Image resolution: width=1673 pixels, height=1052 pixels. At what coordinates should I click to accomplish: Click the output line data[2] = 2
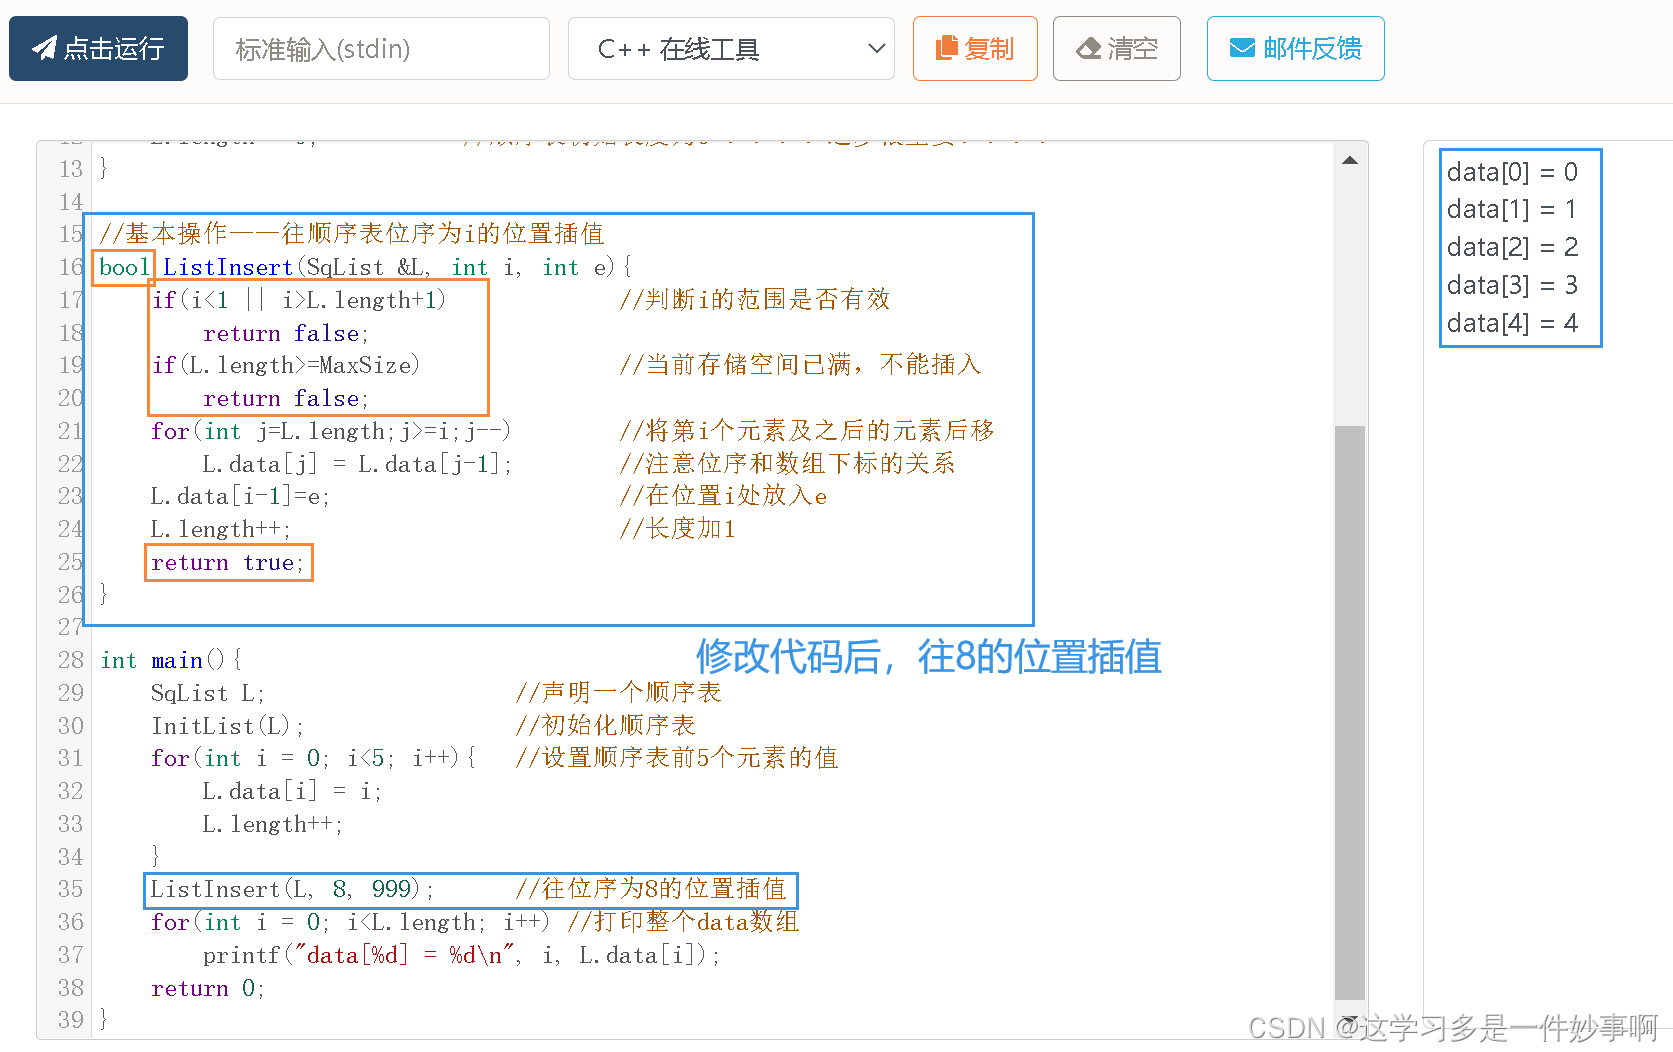1512,247
